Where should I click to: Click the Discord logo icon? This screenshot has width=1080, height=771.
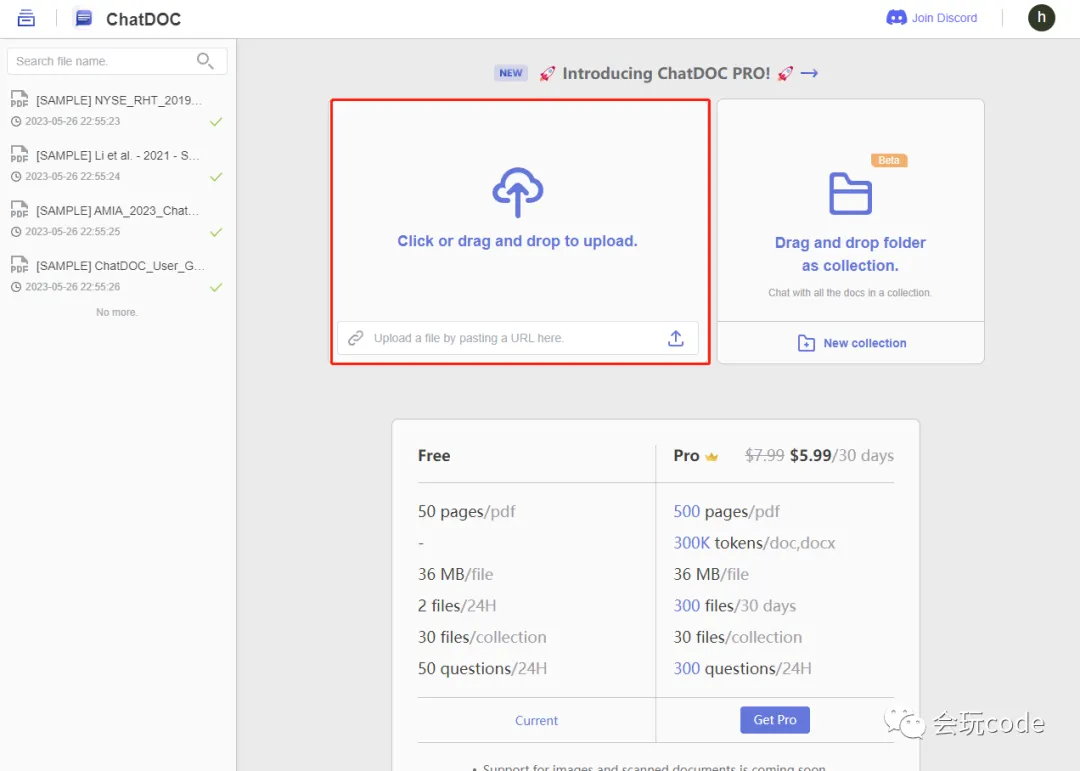tap(896, 18)
